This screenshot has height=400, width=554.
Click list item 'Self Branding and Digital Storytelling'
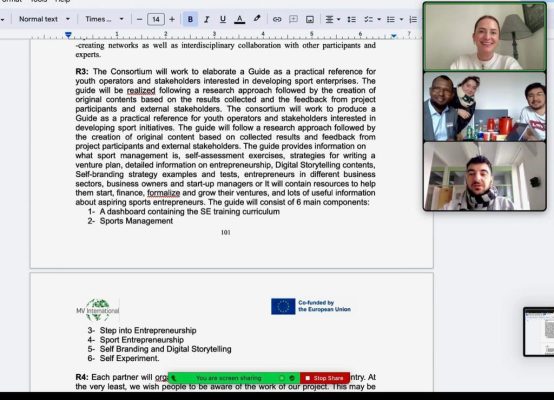tap(165, 349)
